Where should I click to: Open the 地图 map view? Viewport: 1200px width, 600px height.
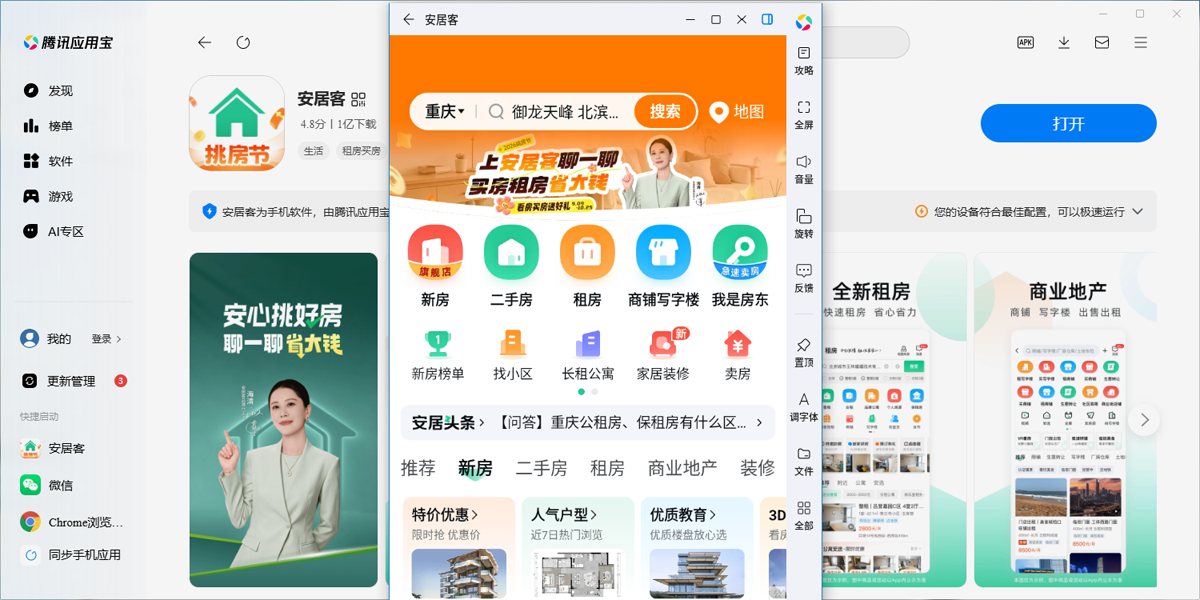coord(736,112)
